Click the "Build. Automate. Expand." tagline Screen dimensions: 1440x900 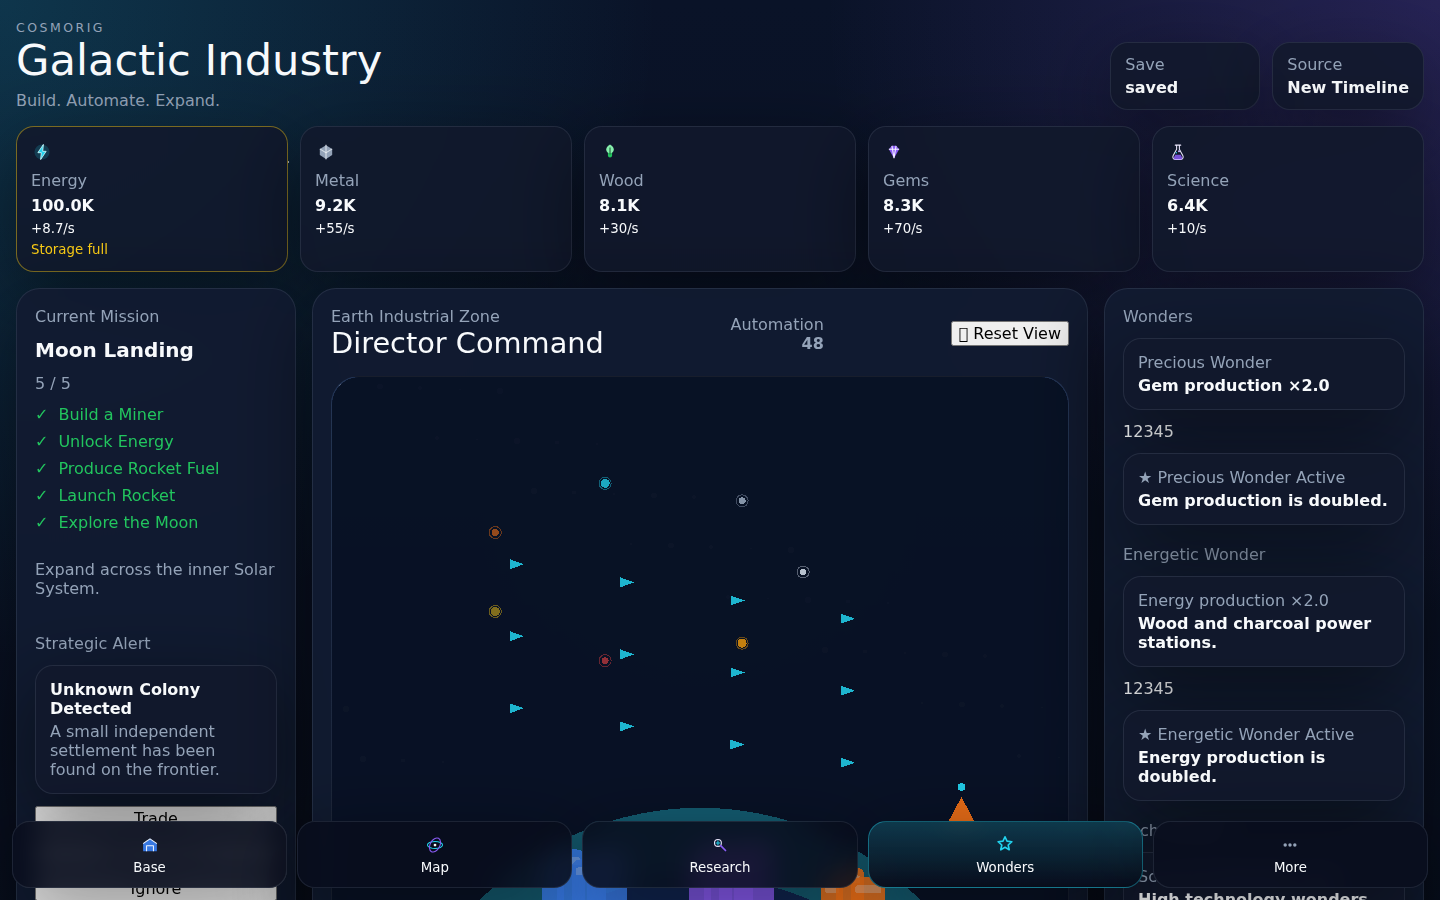(118, 100)
